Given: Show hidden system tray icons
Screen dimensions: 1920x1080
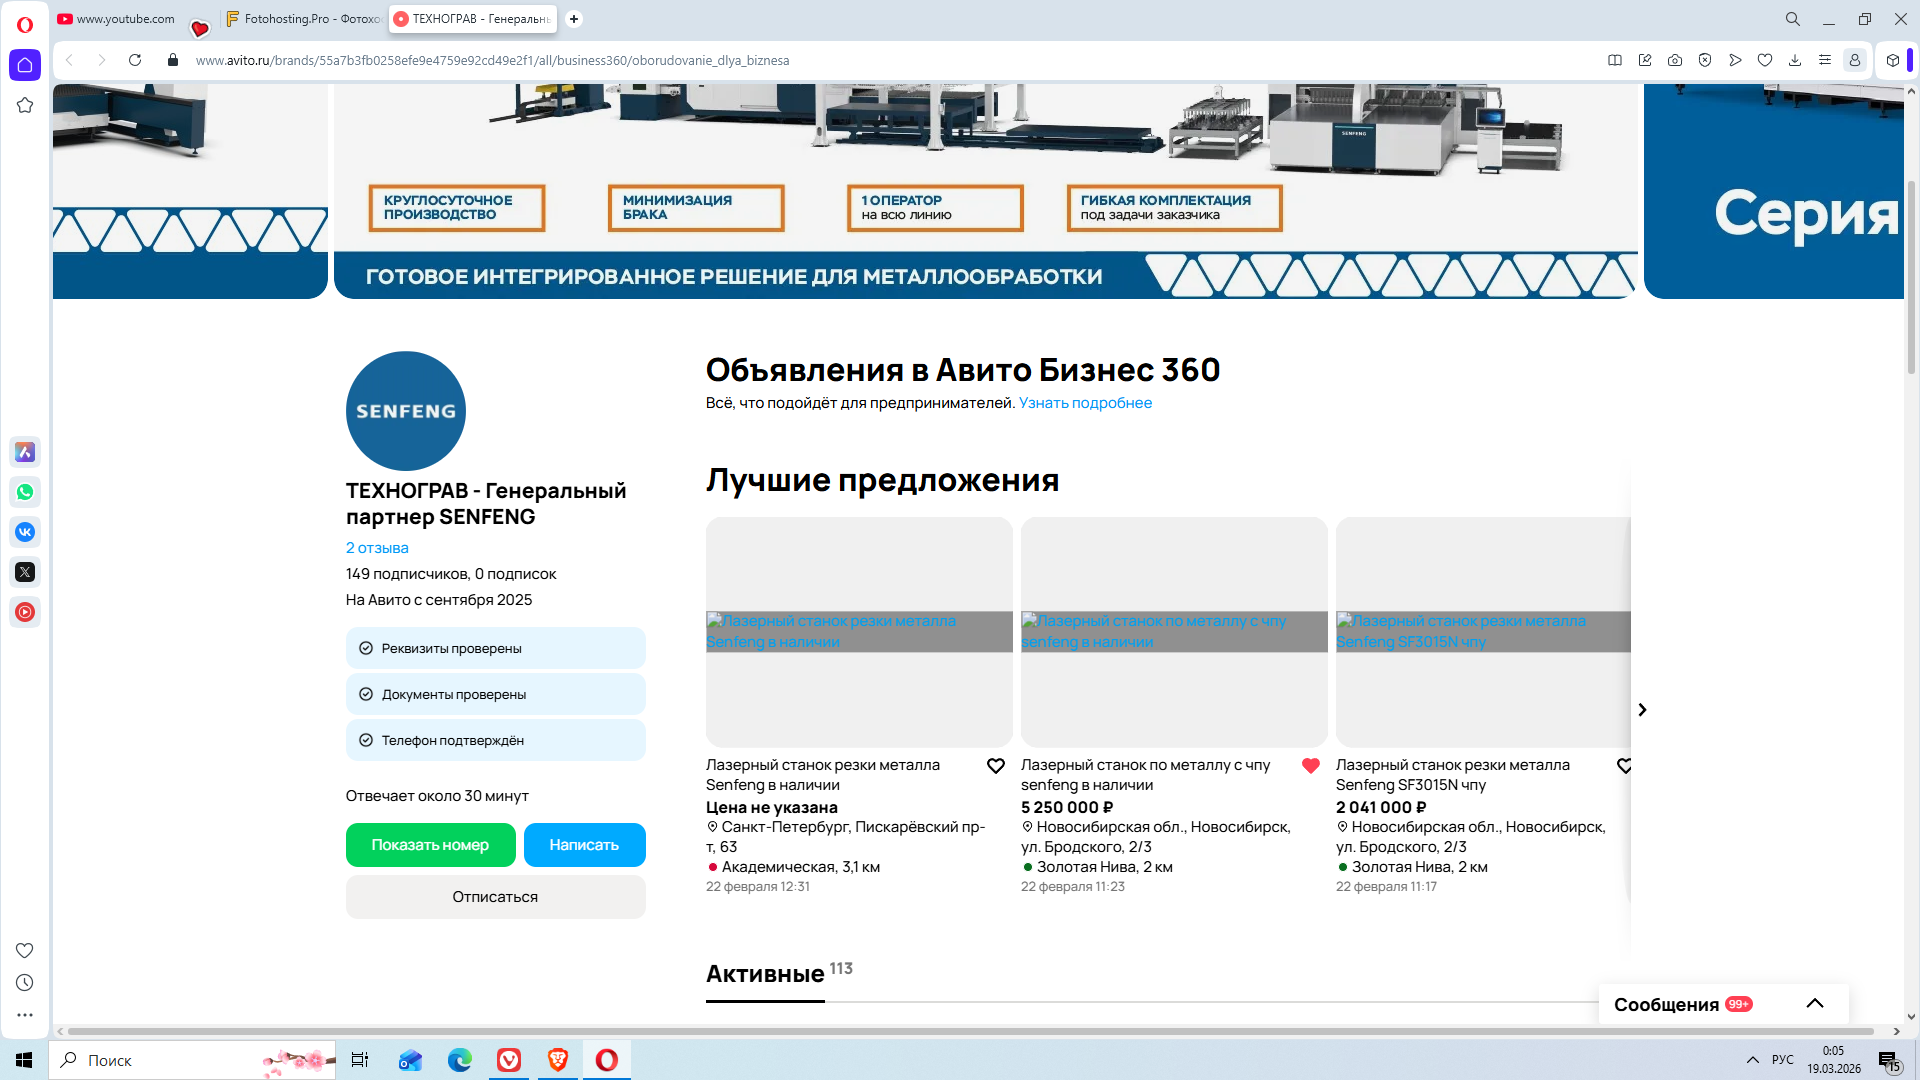Looking at the screenshot, I should pos(1753,1060).
